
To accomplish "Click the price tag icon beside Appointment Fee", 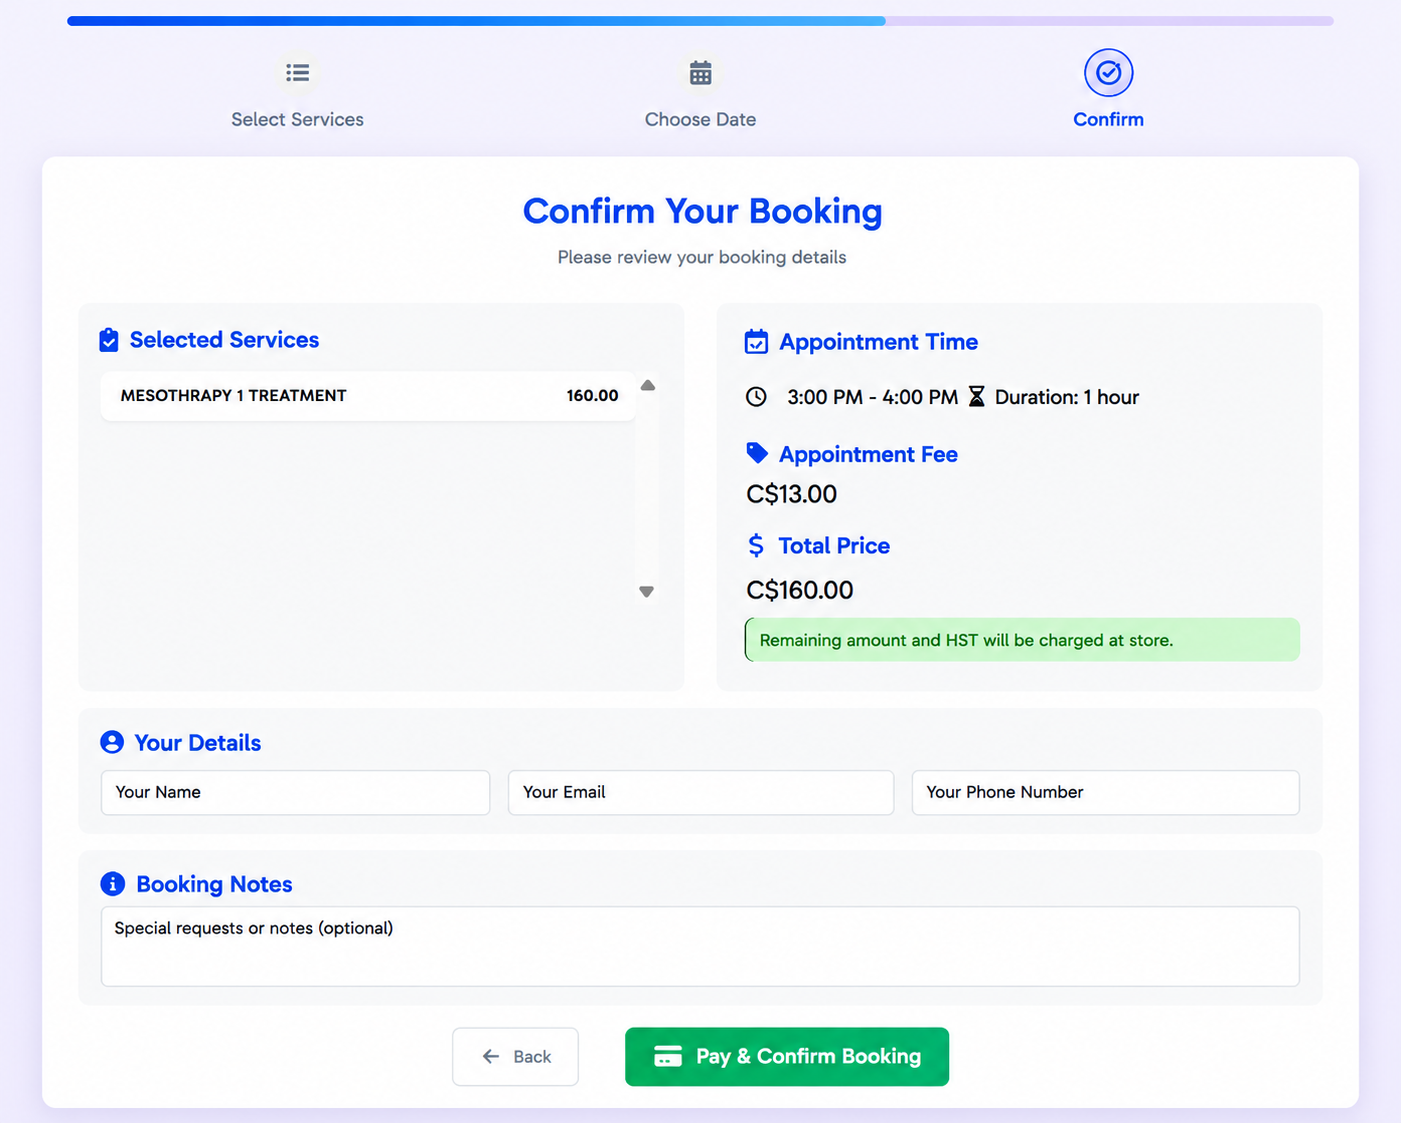I will point(757,453).
